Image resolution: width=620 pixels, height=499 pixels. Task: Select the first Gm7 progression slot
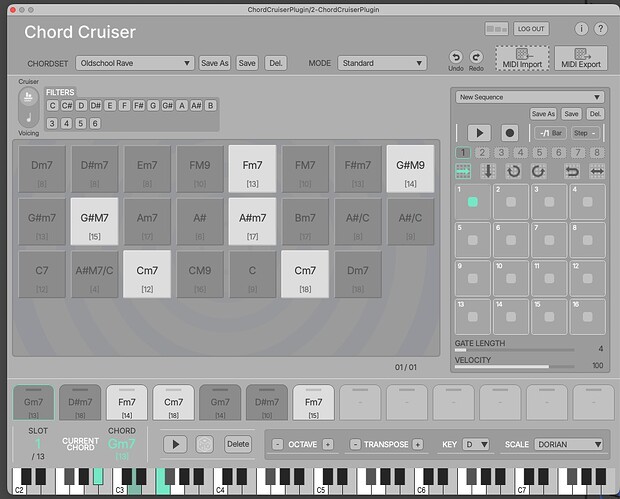click(34, 403)
